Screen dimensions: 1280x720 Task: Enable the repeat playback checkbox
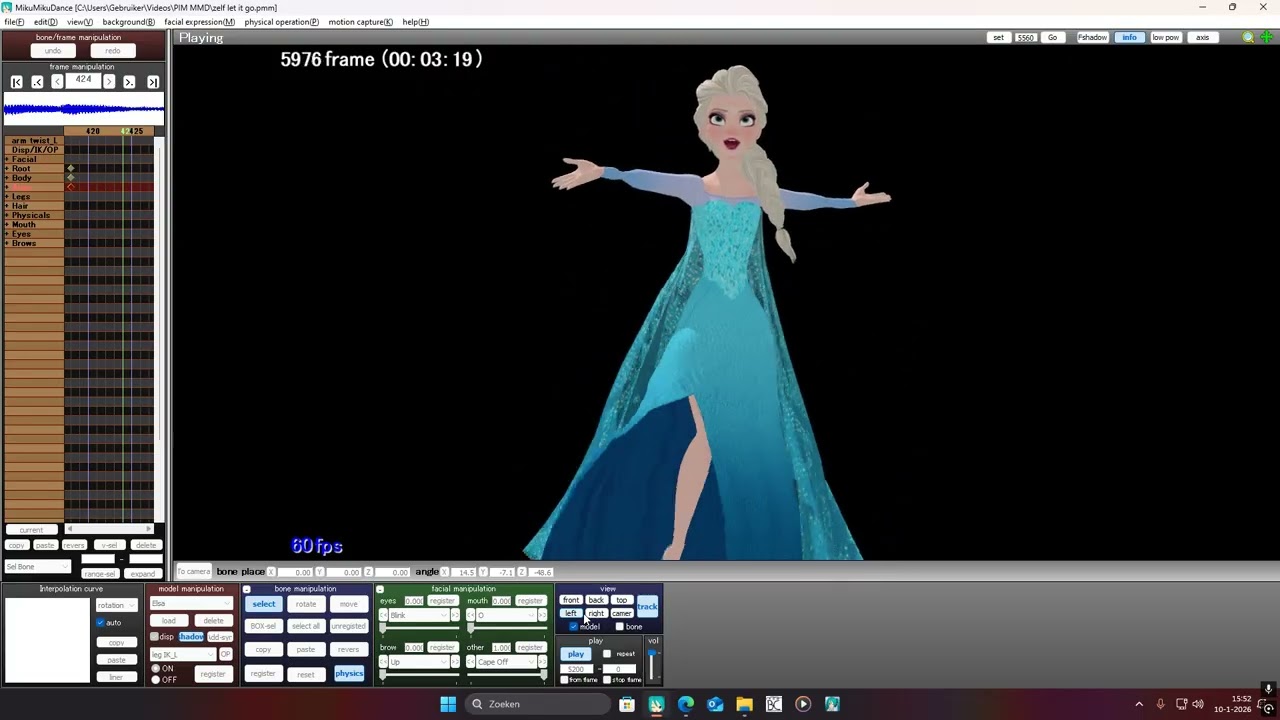tap(607, 654)
